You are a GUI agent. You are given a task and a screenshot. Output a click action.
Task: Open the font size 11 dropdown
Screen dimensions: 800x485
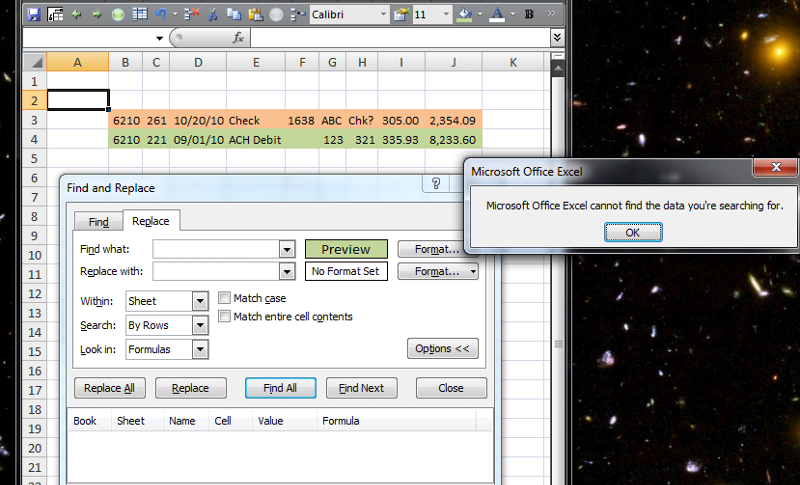click(446, 14)
